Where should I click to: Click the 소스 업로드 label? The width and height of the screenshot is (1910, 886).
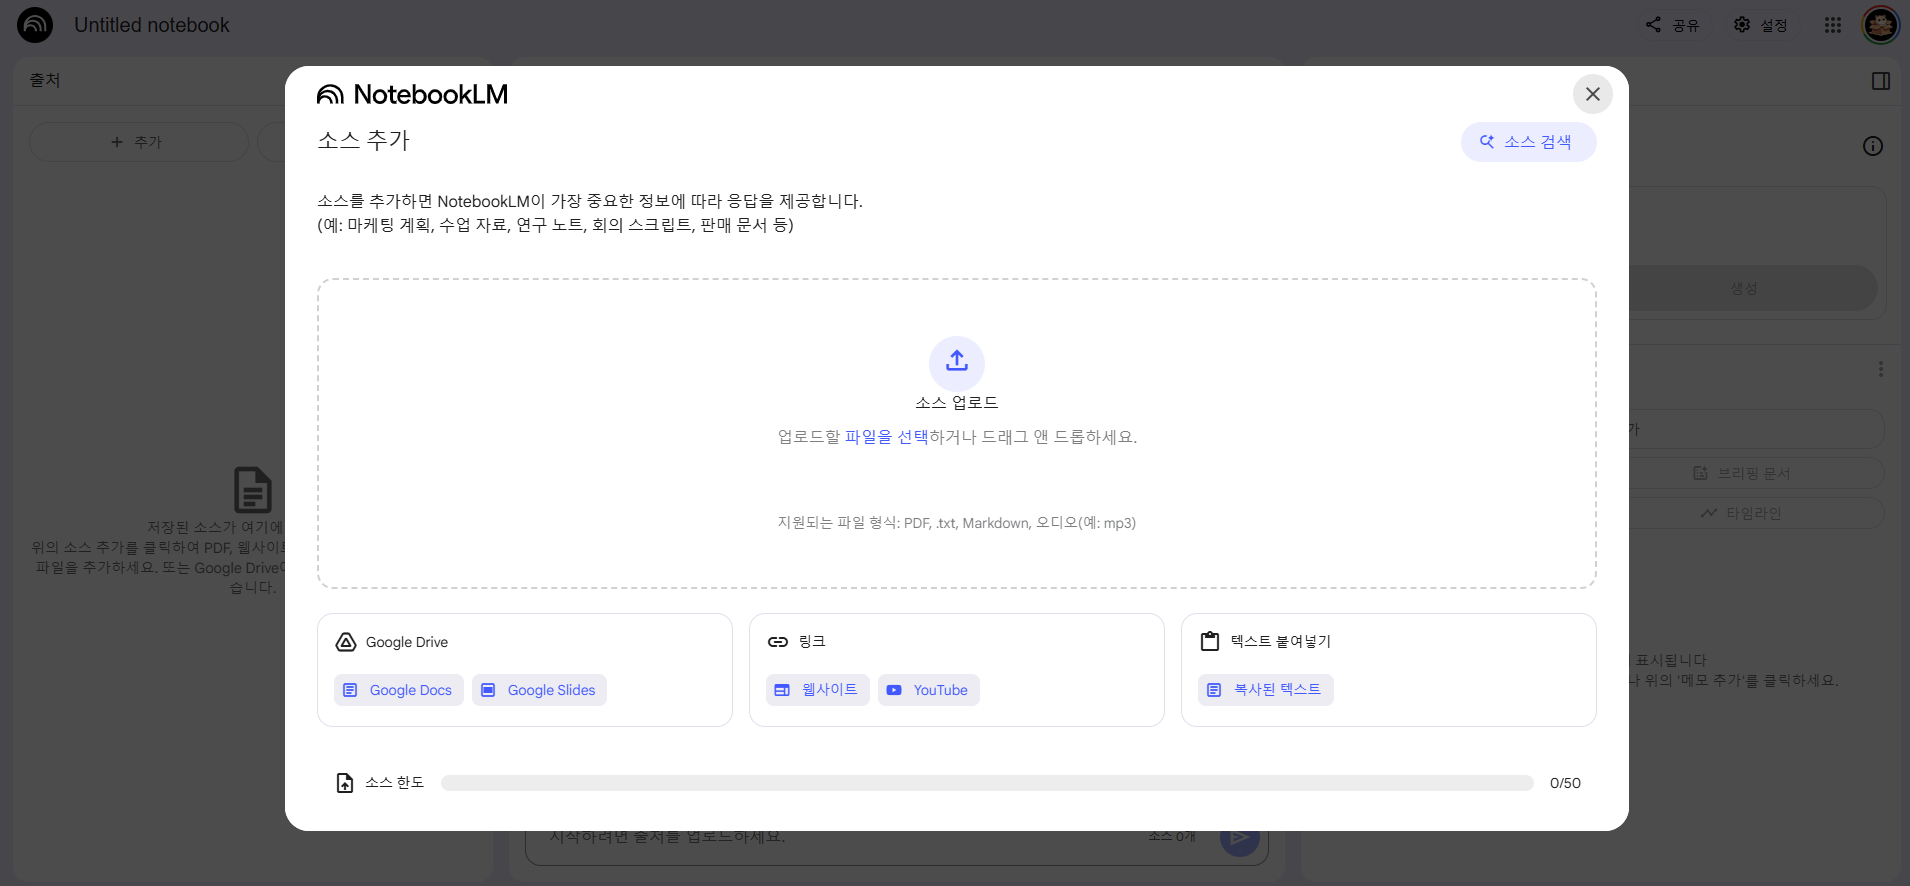957,402
